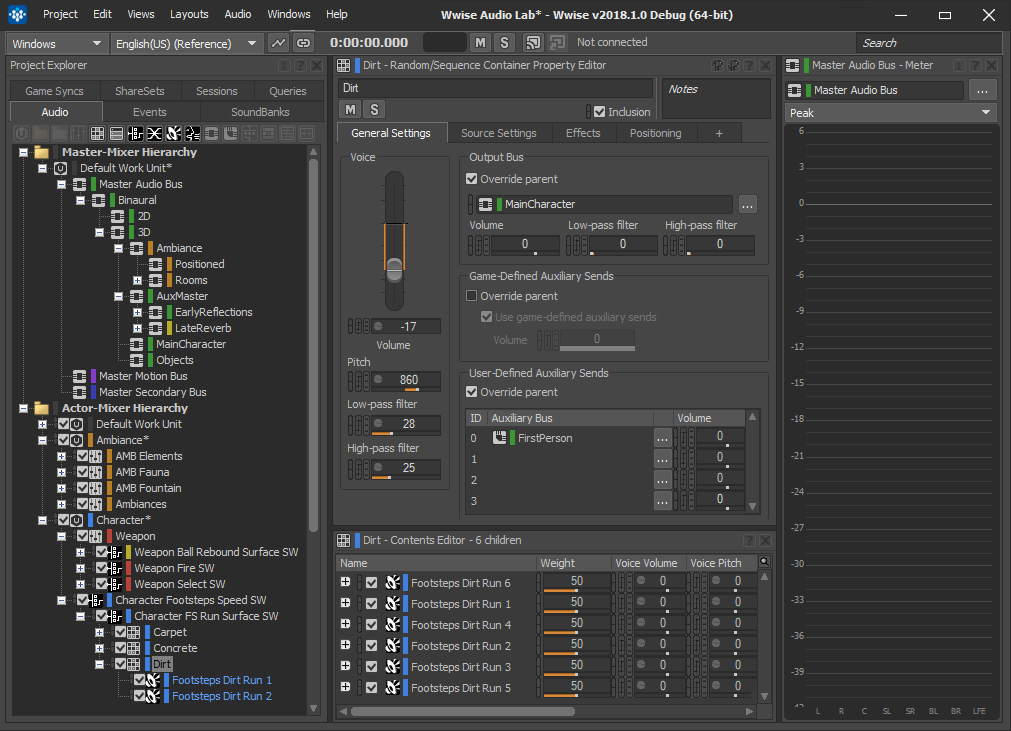Switch to the Events tab

[x=150, y=112]
